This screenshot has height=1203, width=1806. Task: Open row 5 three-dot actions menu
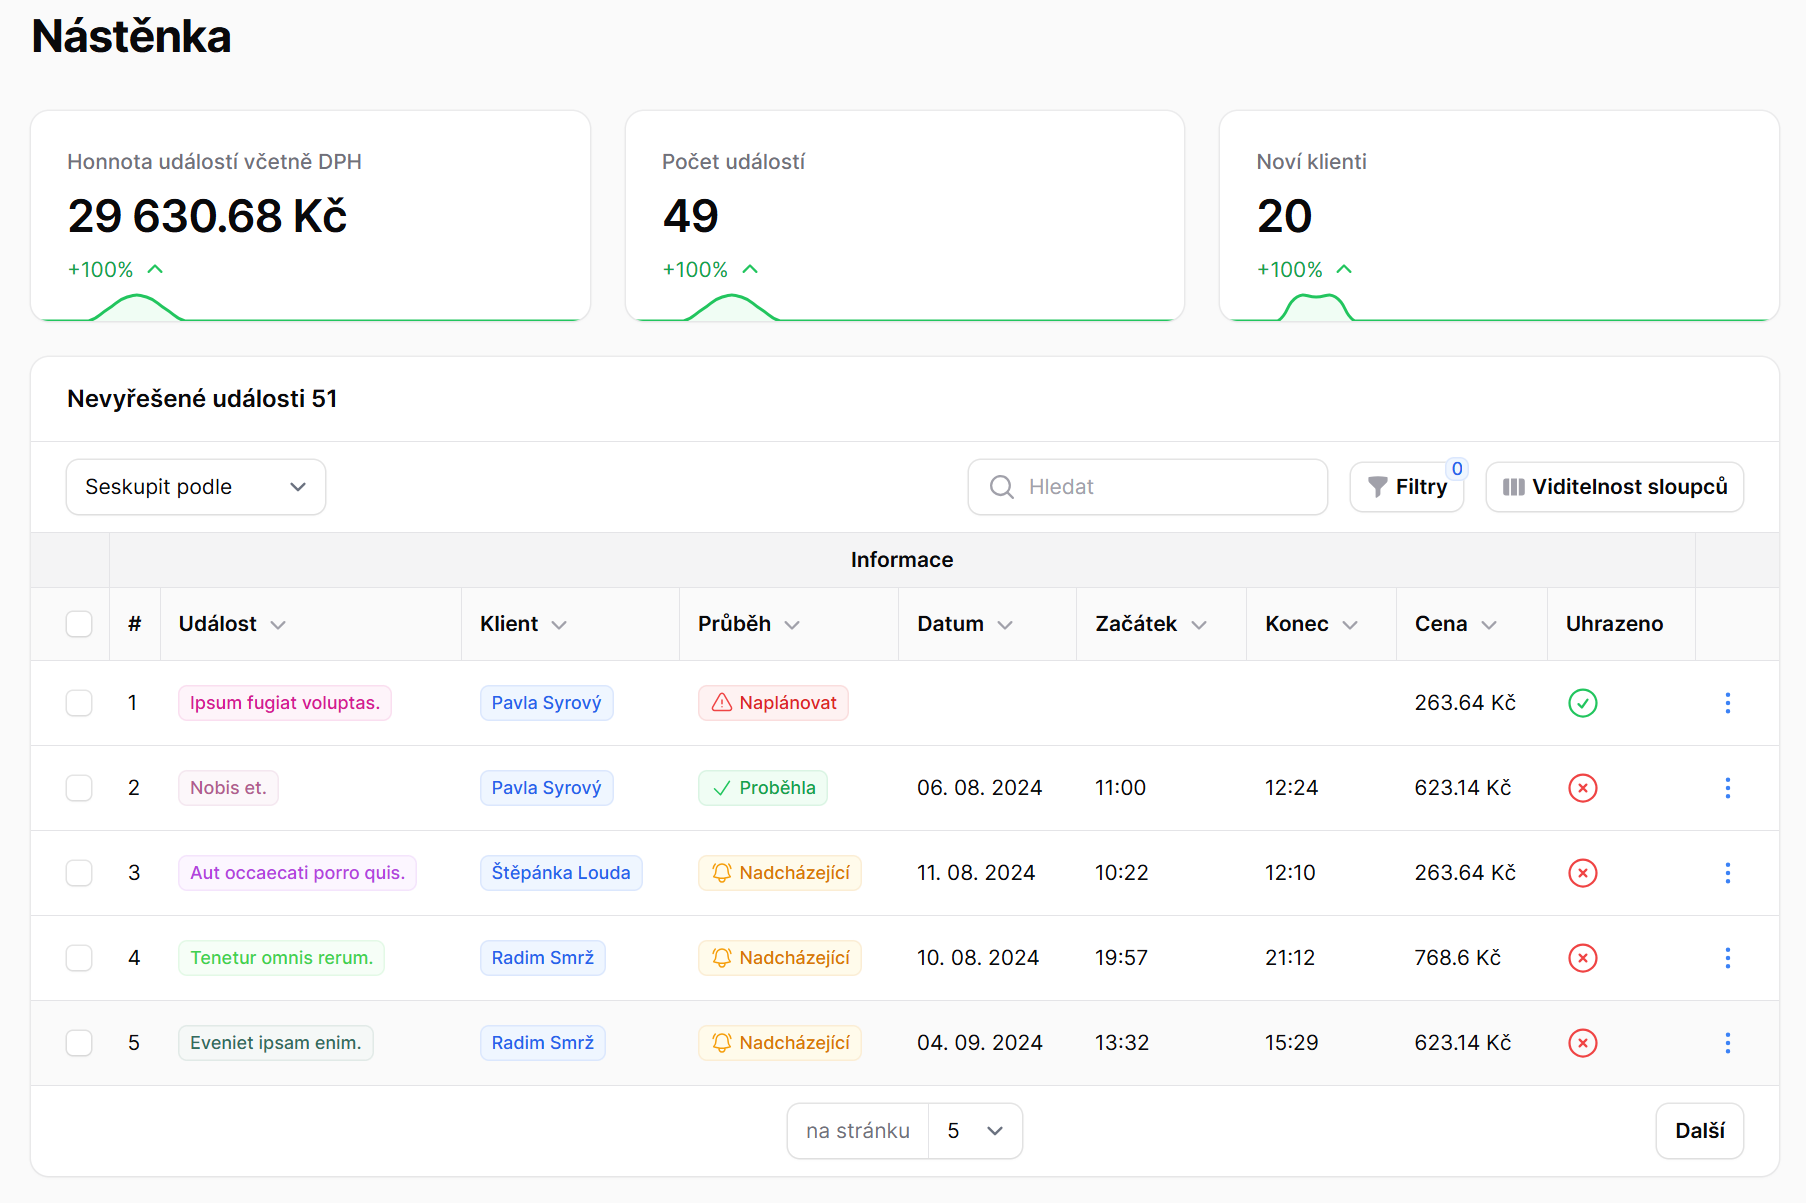pyautogui.click(x=1727, y=1043)
